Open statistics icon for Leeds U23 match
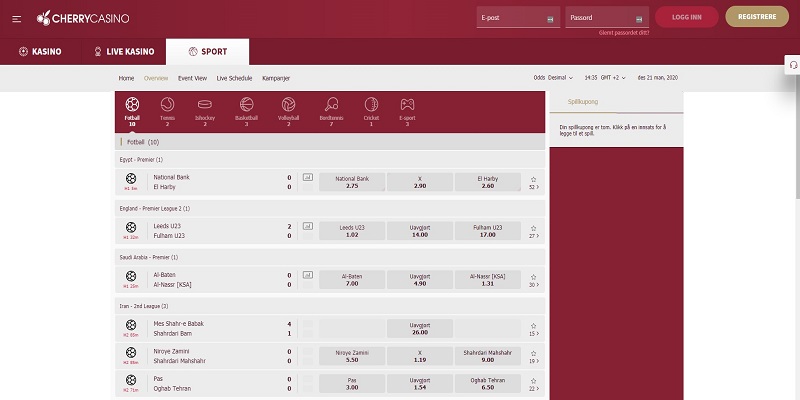This screenshot has height=400, width=800. click(x=308, y=226)
